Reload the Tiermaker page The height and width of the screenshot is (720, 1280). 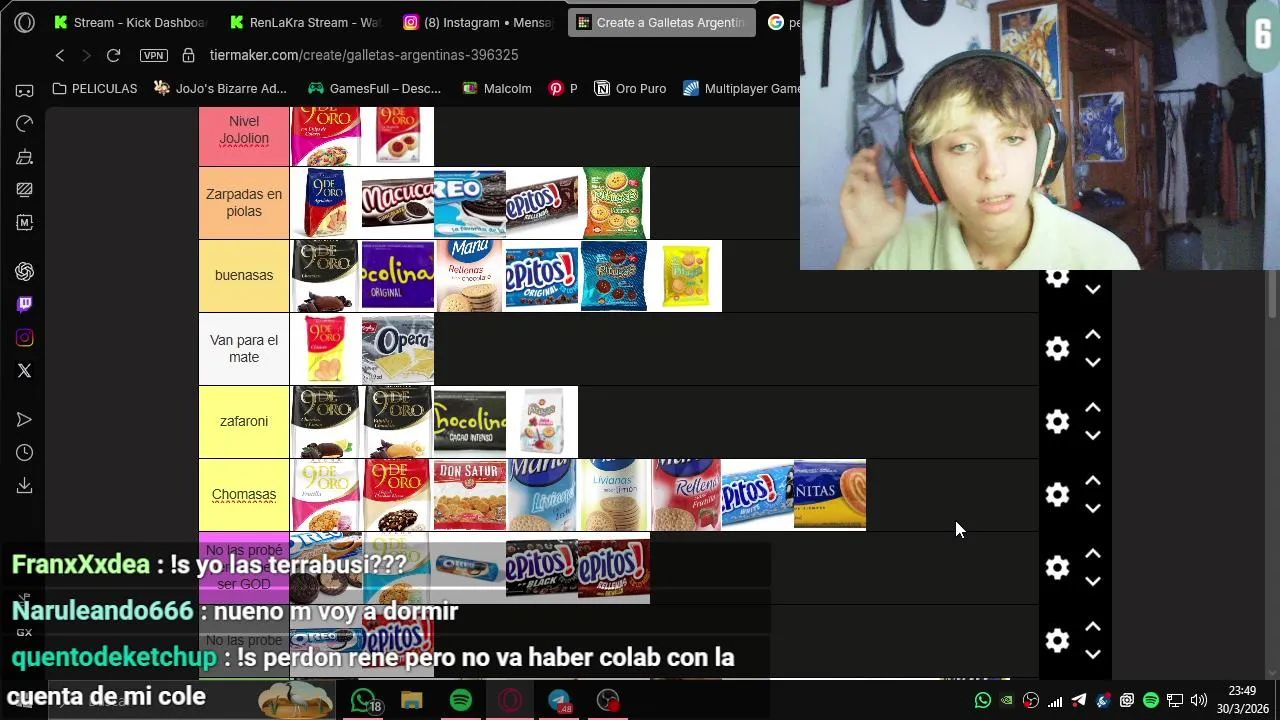[x=113, y=55]
